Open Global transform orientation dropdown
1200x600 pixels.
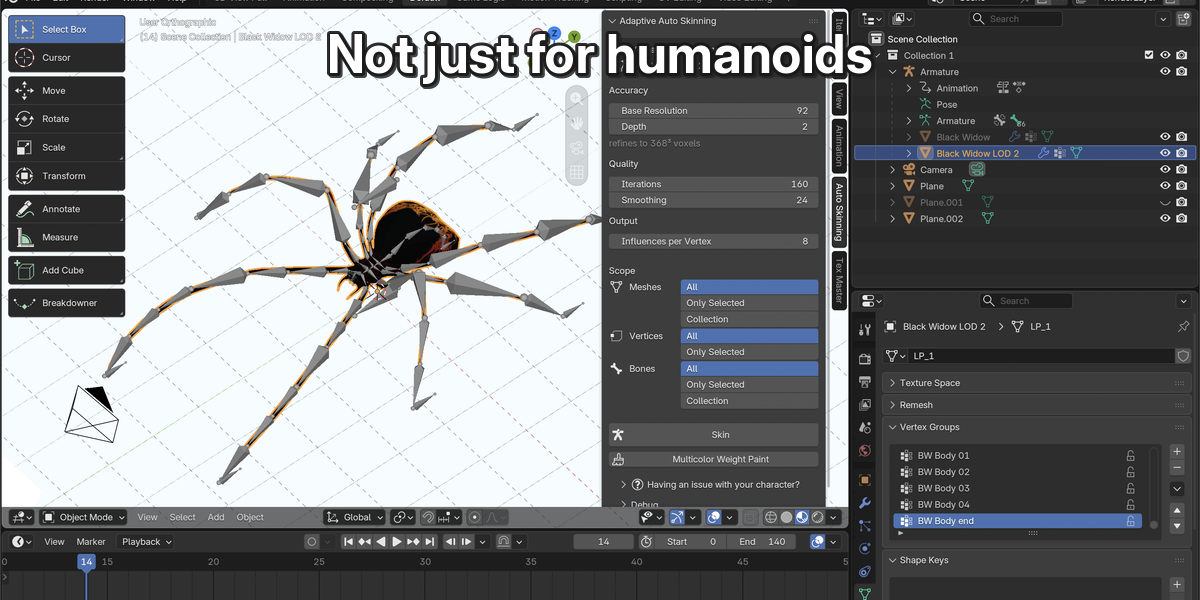click(x=354, y=517)
